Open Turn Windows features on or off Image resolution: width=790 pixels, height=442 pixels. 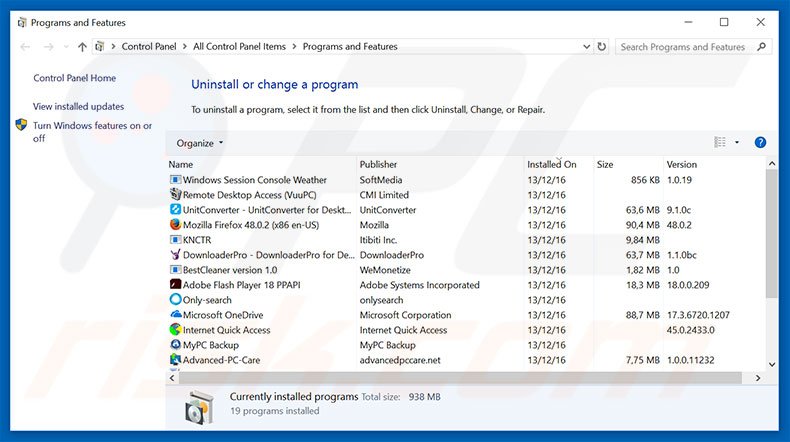coord(92,132)
